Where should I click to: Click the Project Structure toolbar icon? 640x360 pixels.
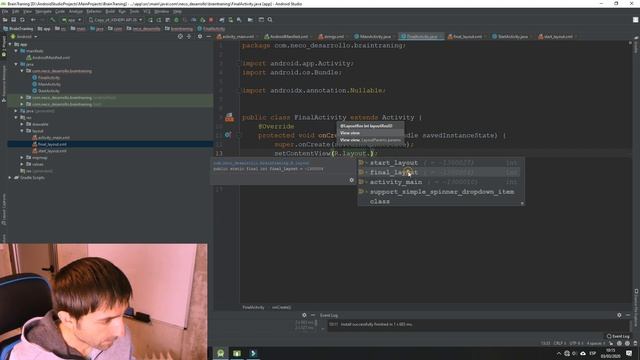coord(261,20)
